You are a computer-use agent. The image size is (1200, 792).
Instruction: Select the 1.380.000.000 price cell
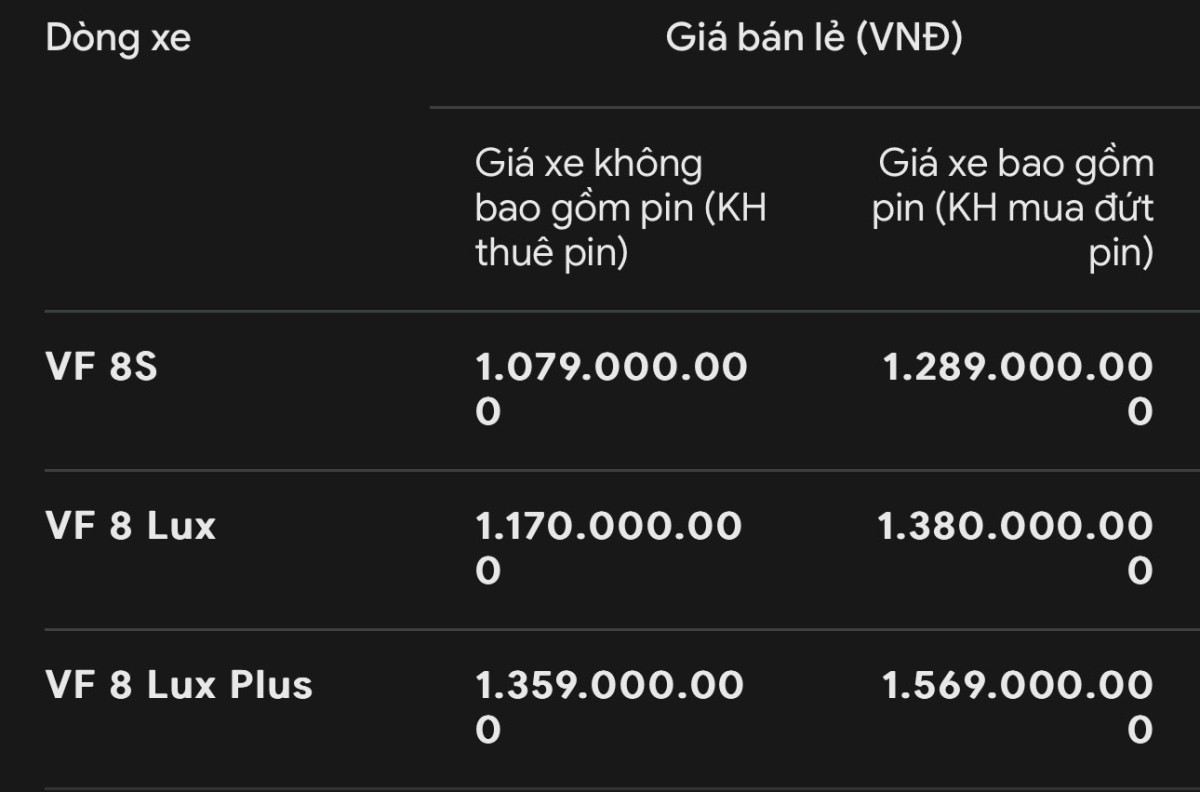[1015, 548]
